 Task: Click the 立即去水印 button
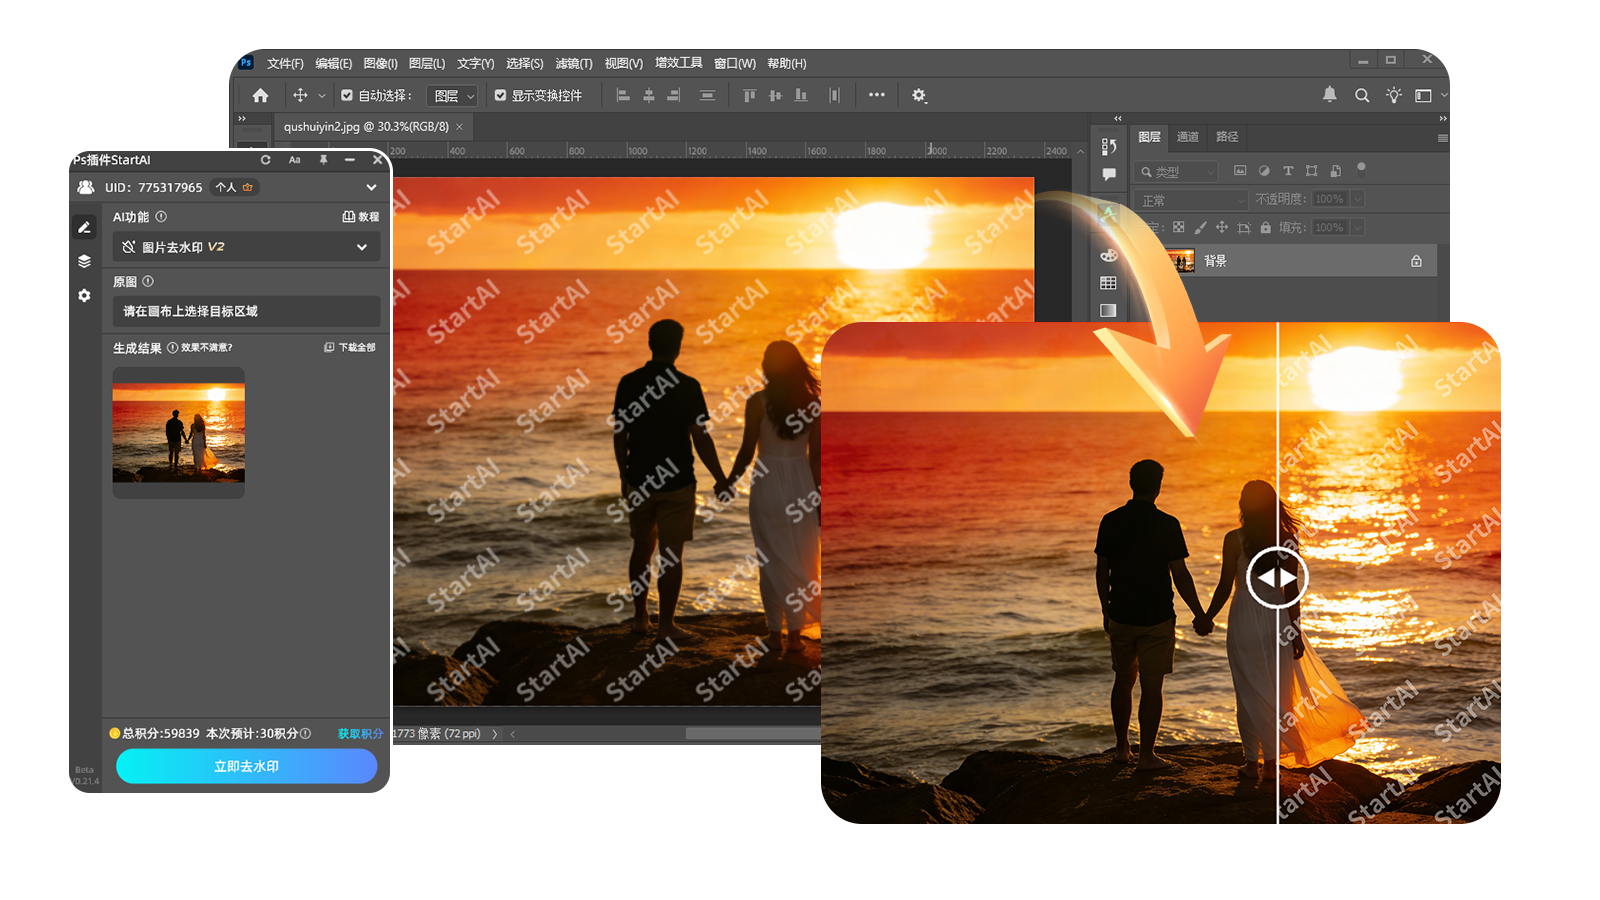(x=246, y=766)
